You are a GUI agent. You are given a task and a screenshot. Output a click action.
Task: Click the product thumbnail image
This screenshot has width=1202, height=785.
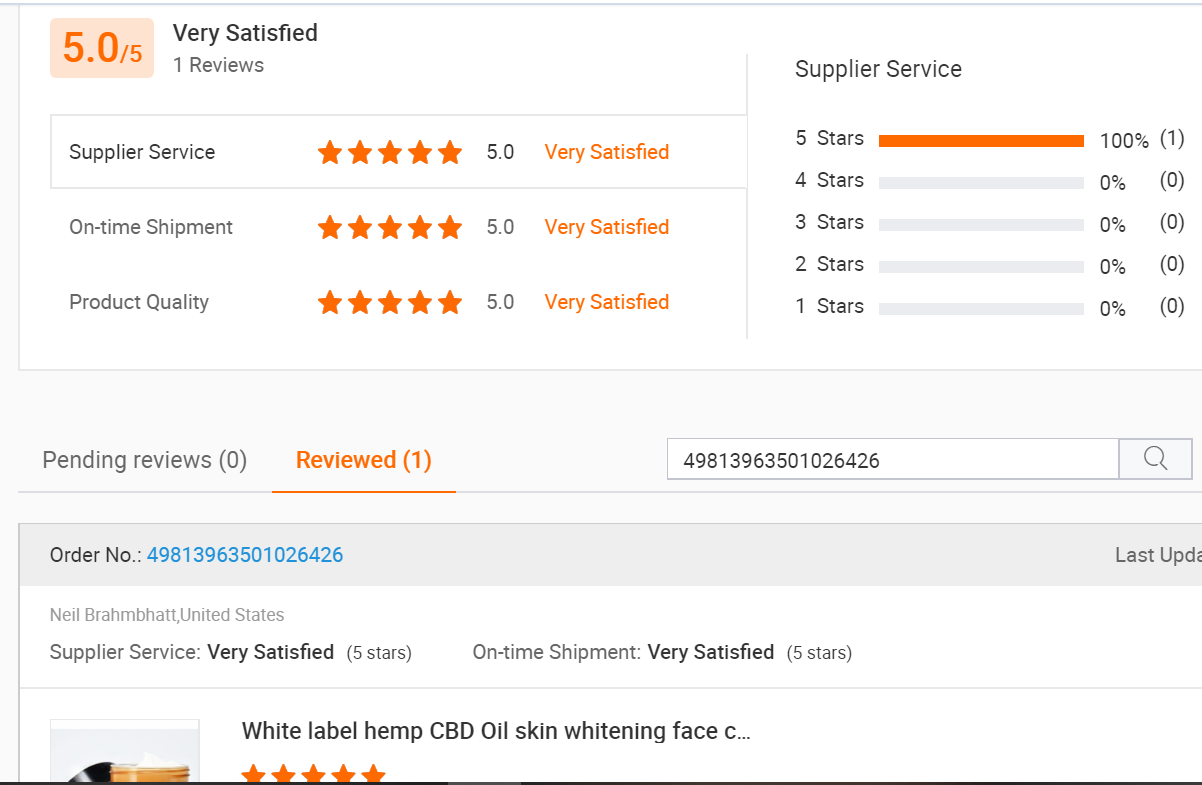pyautogui.click(x=125, y=751)
